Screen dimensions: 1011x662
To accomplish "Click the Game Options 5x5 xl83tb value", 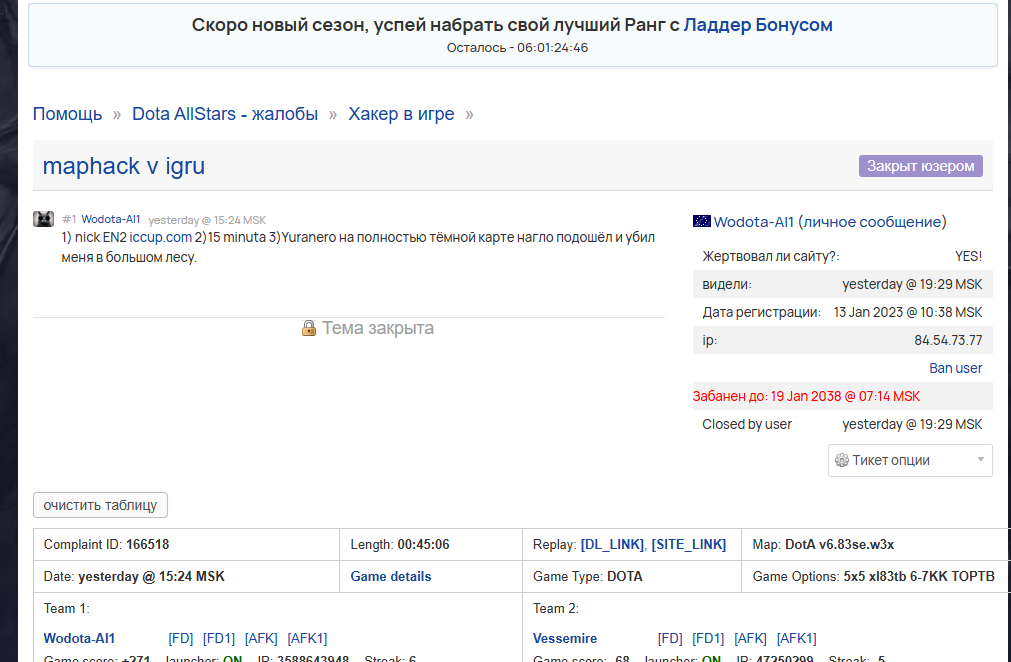I will (x=919, y=576).
